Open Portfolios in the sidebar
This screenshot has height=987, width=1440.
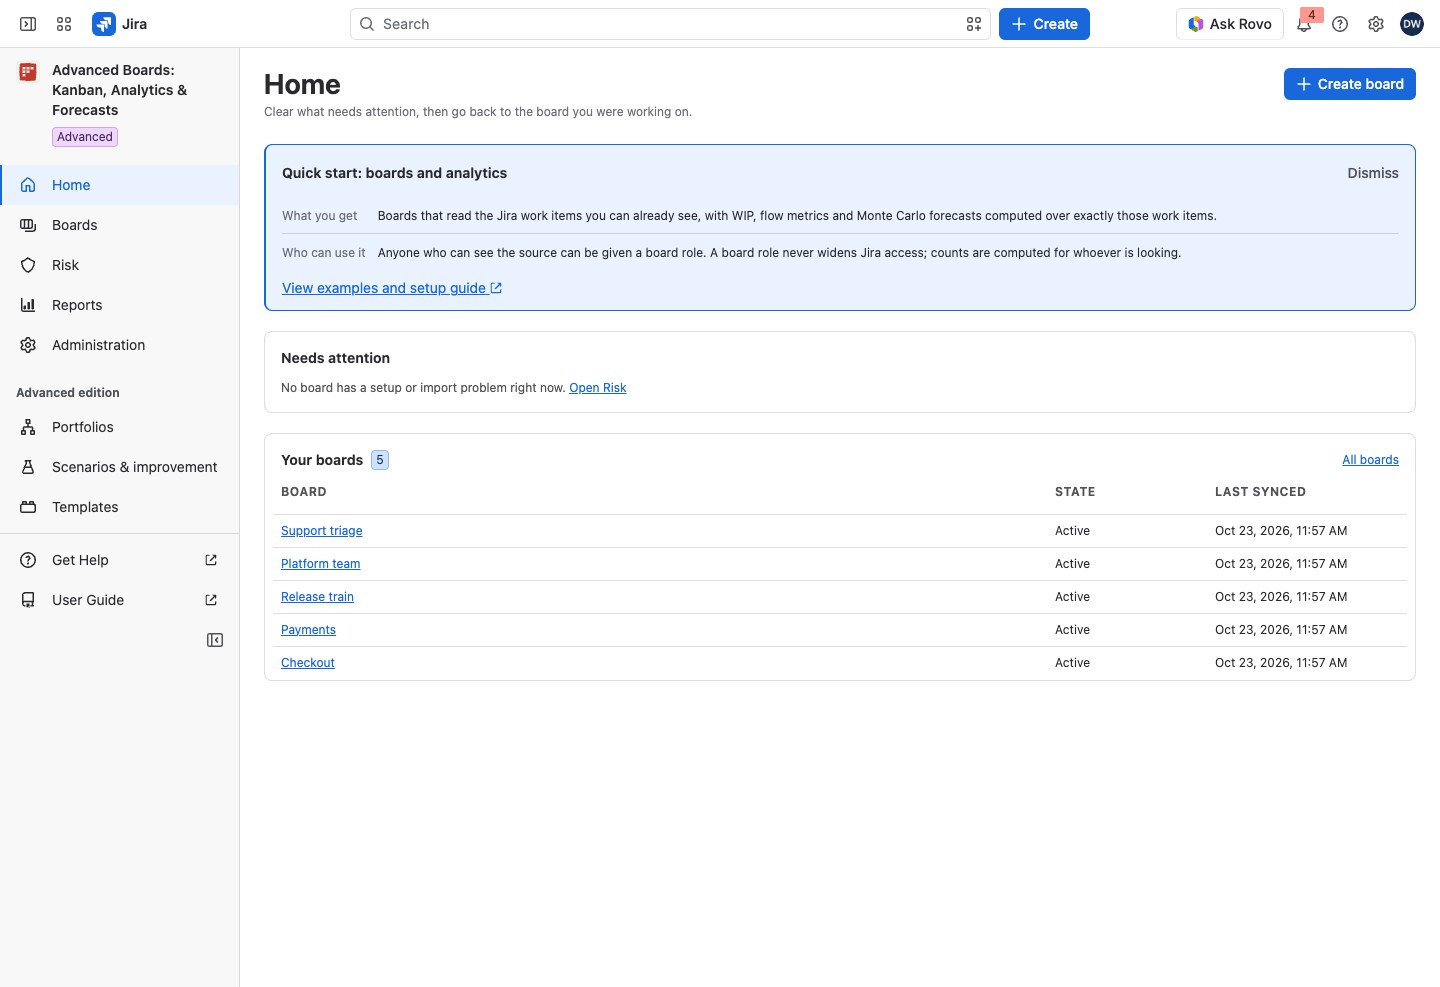click(x=120, y=427)
